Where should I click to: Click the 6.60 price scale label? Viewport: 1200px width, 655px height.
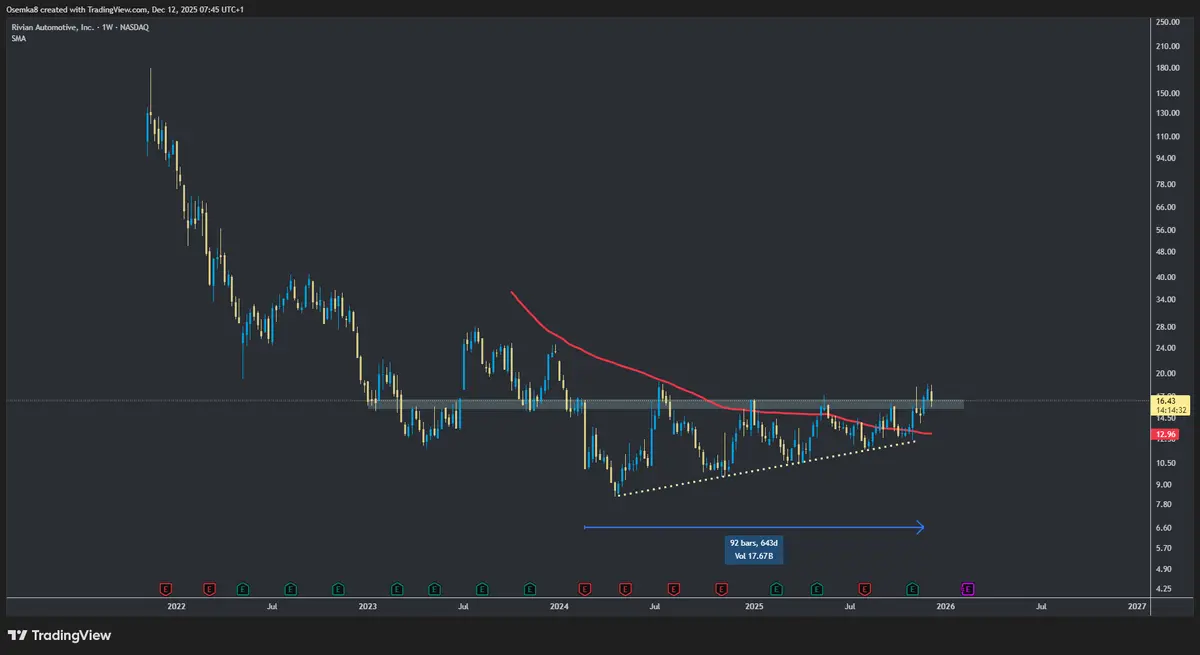(x=1164, y=528)
